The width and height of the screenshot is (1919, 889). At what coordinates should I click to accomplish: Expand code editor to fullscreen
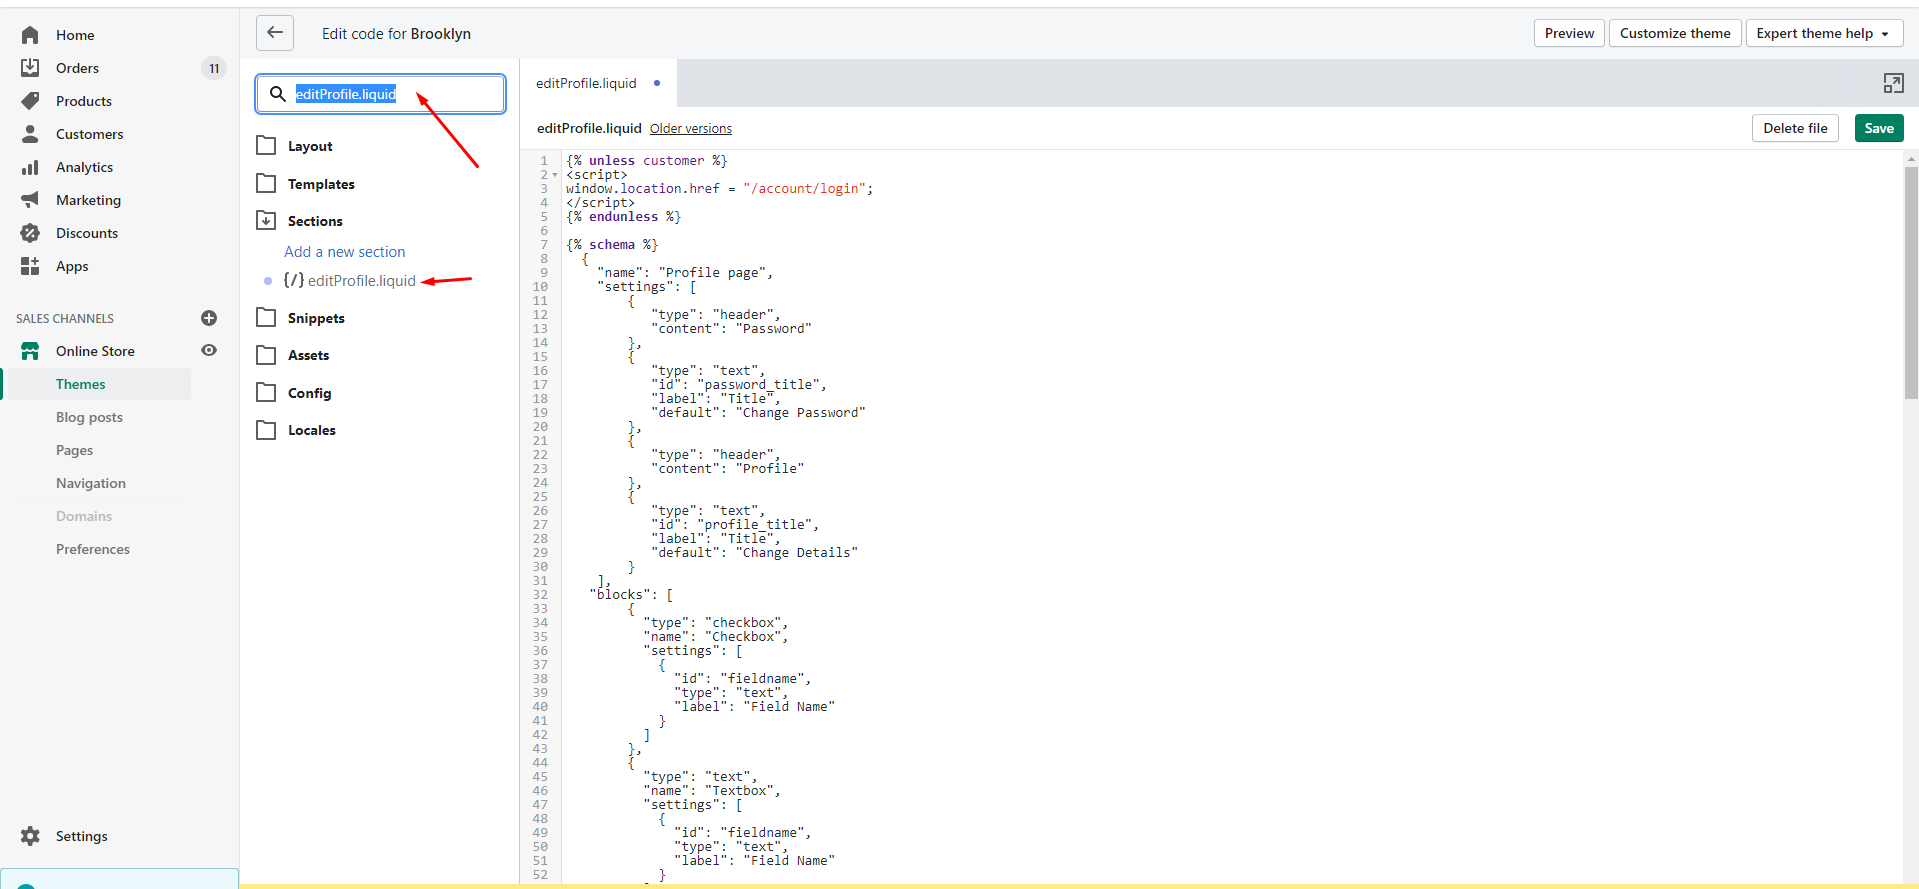click(x=1893, y=84)
